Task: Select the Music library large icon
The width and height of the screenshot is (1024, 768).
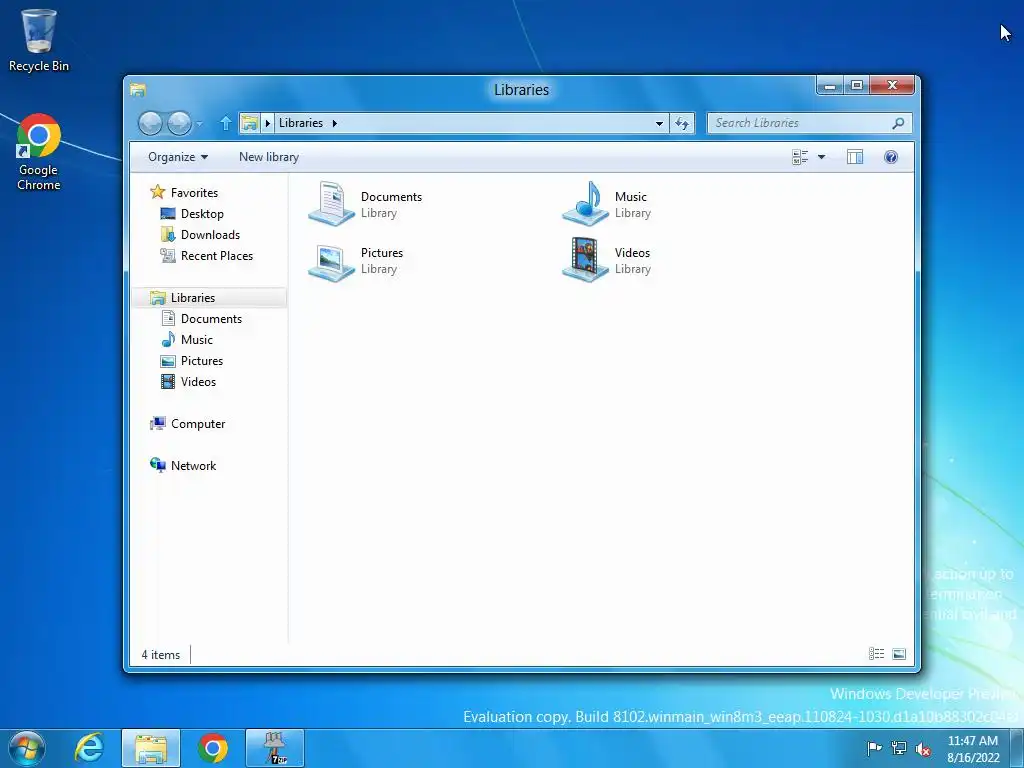Action: click(585, 204)
